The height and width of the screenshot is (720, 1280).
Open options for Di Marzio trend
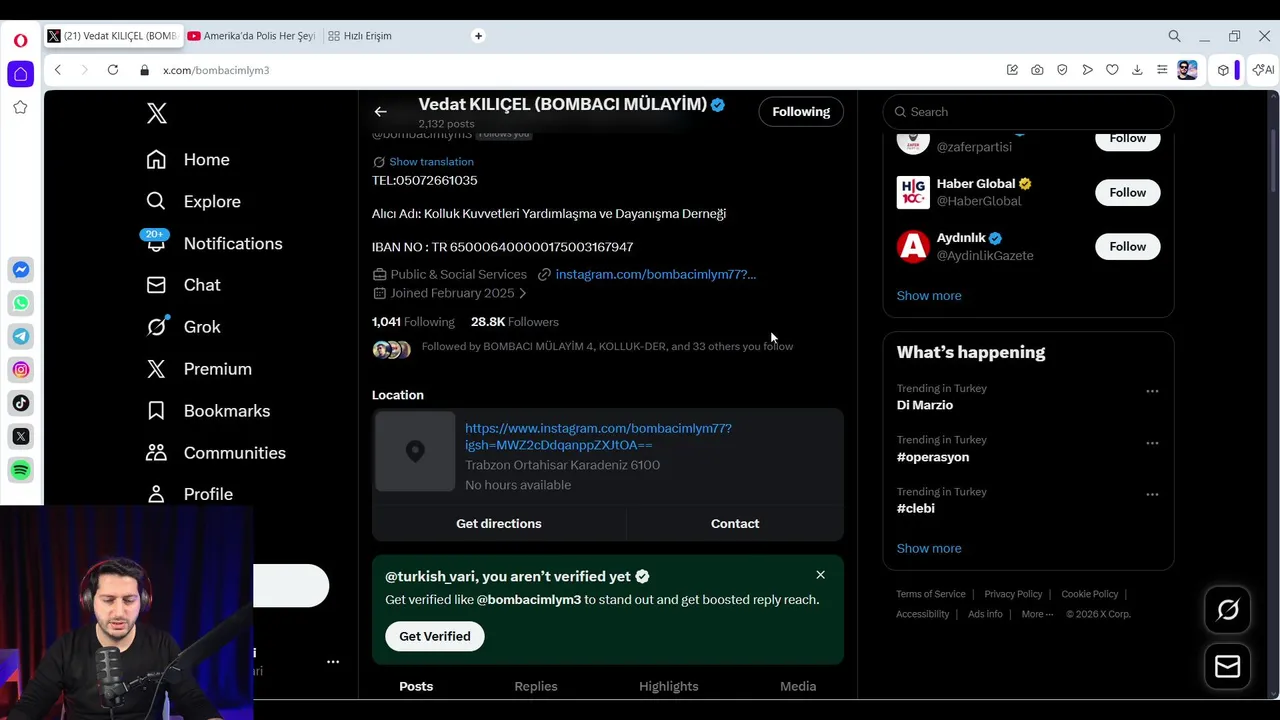[1152, 391]
